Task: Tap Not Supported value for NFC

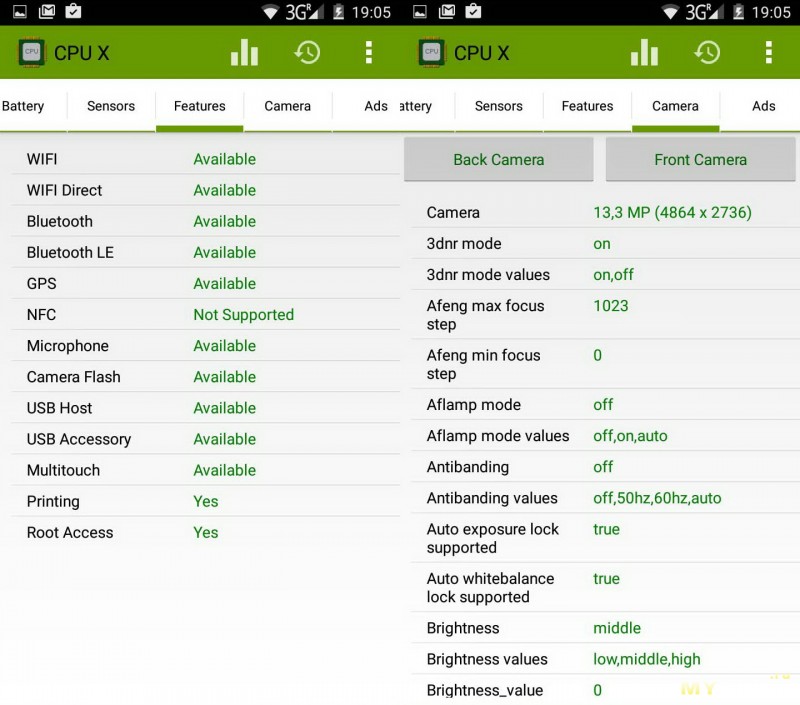Action: (x=243, y=315)
